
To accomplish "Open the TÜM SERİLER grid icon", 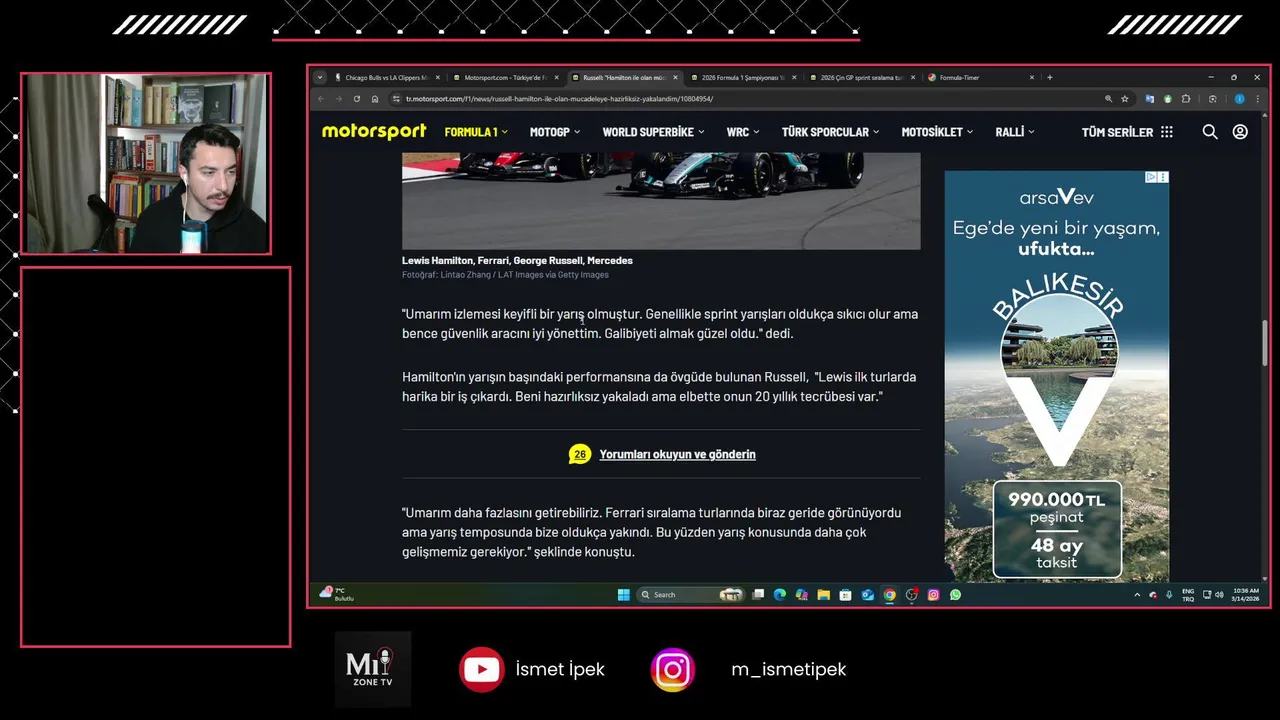I will tap(1166, 132).
